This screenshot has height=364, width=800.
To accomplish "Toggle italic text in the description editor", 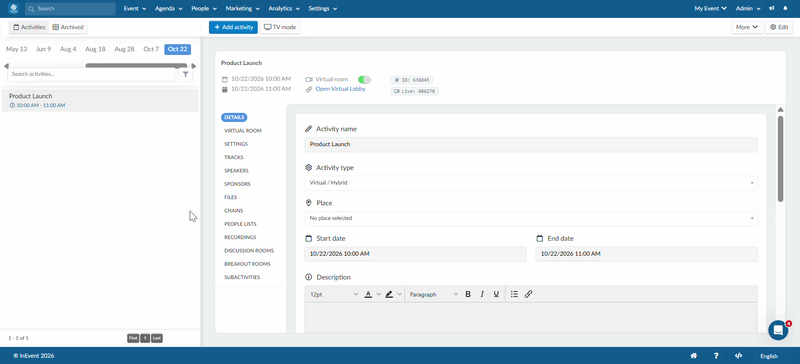I will tap(482, 294).
